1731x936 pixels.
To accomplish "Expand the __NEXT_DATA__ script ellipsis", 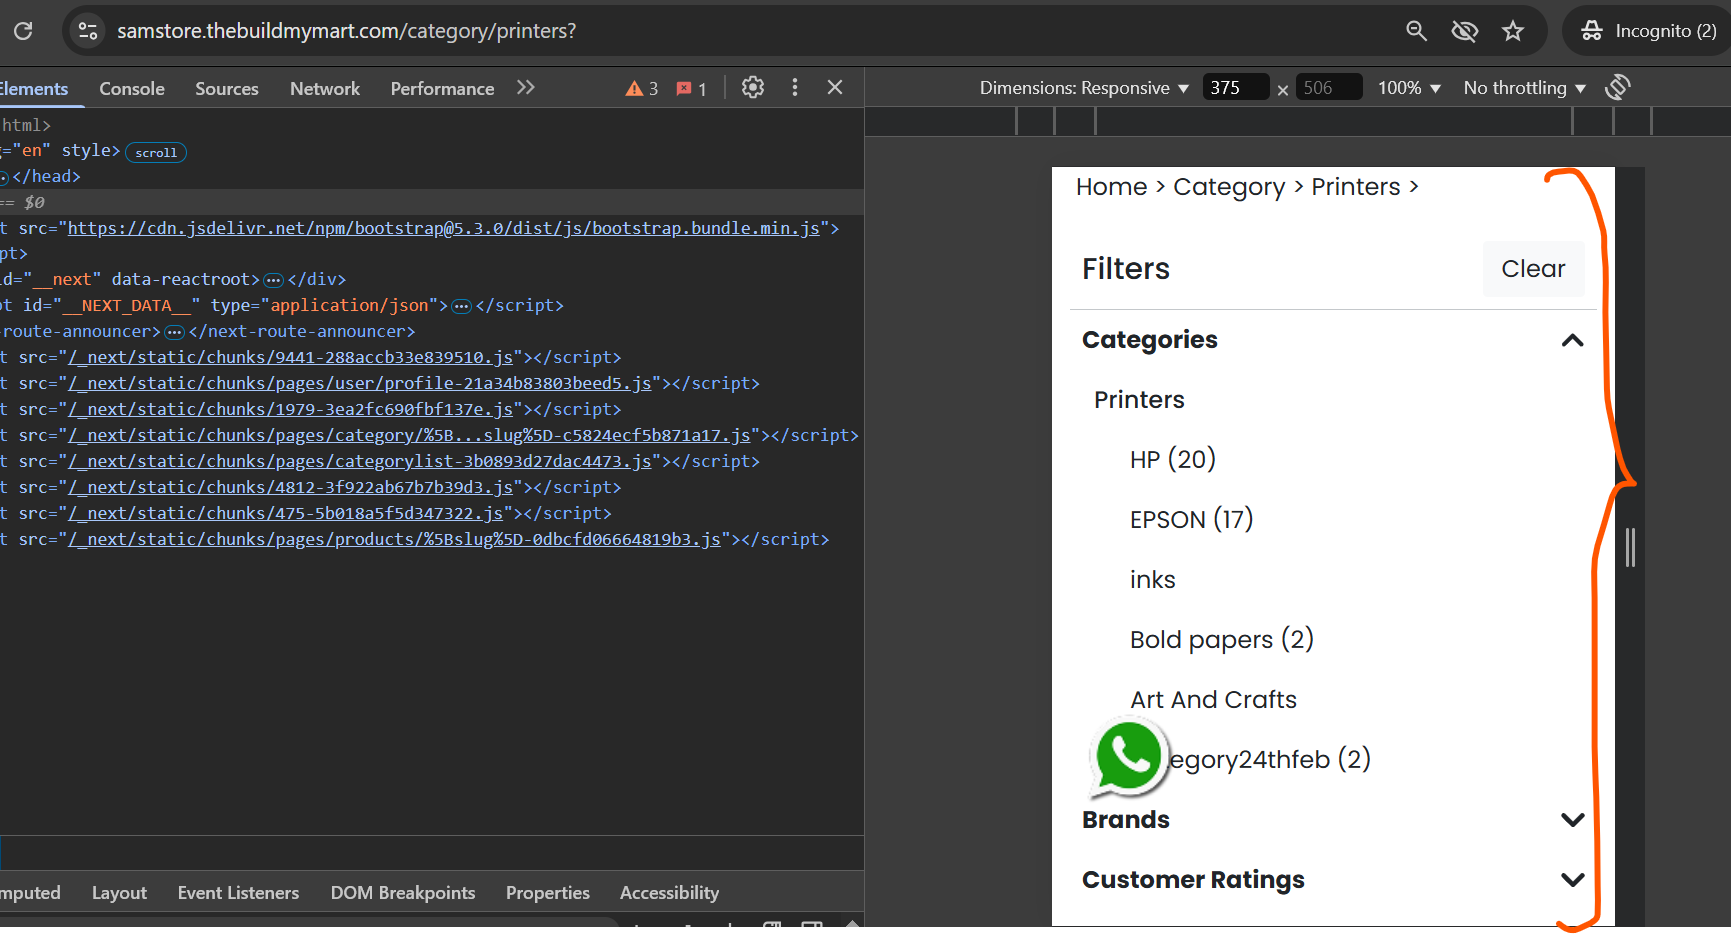I will pos(461,306).
